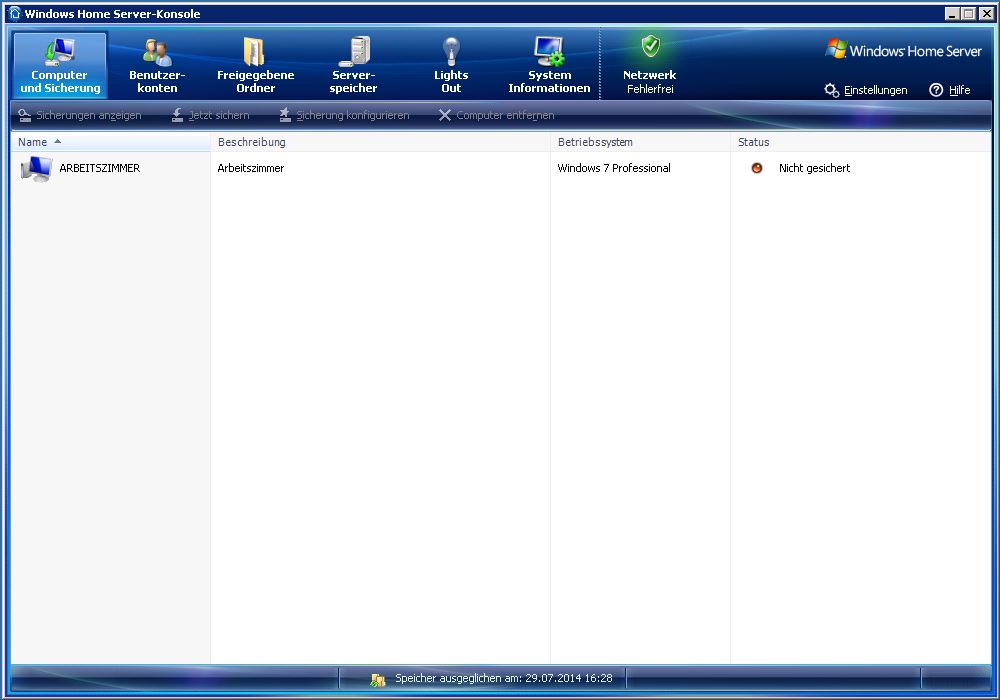The width and height of the screenshot is (1000, 700).
Task: Click Jetzt sichern toolbar button
Action: pos(210,115)
